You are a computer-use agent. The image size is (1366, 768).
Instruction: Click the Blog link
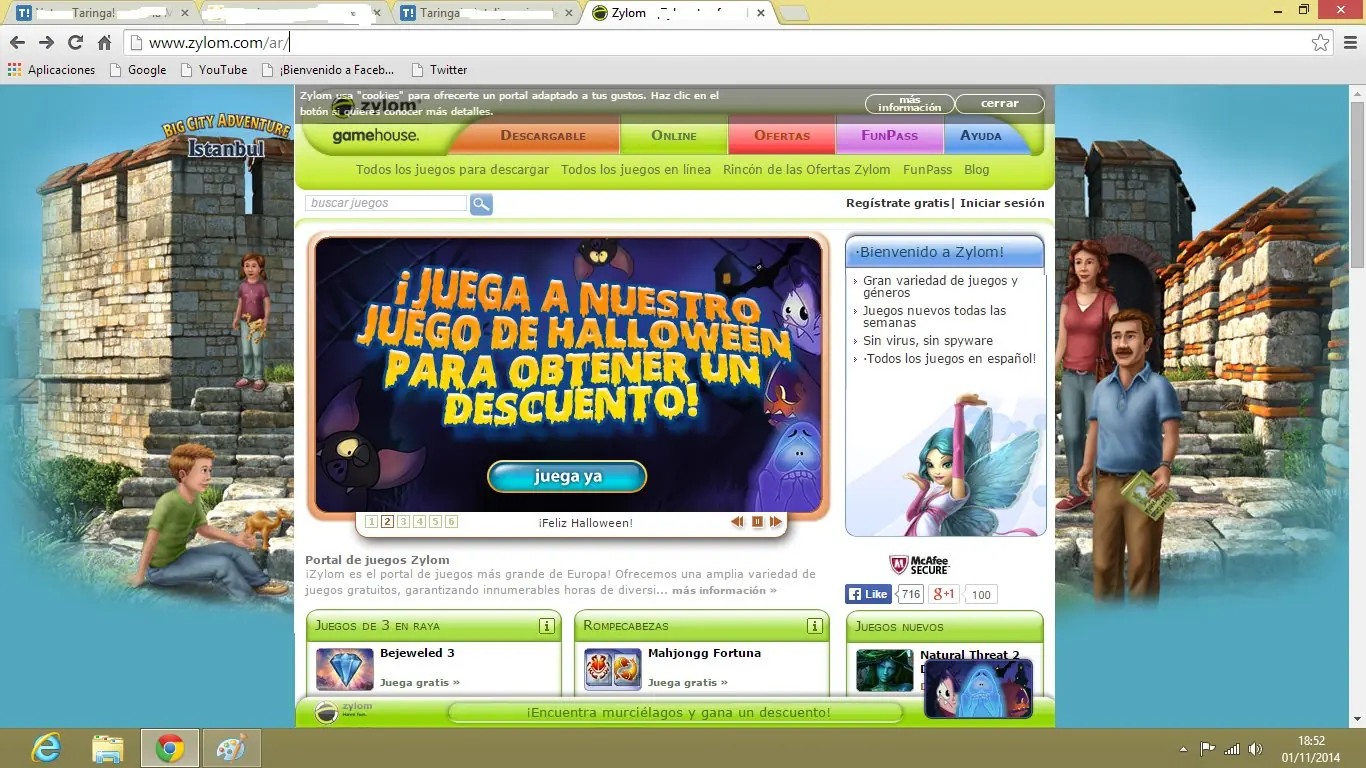click(x=977, y=170)
